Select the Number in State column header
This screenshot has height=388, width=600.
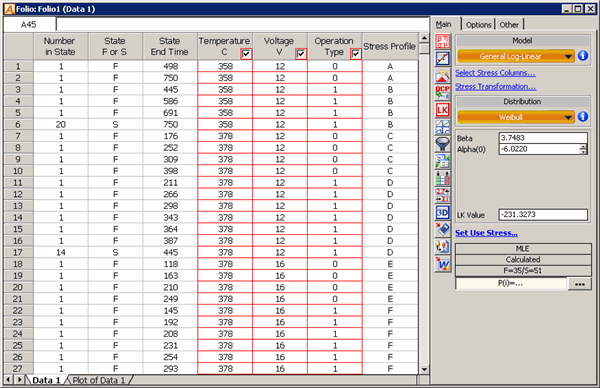(61, 46)
